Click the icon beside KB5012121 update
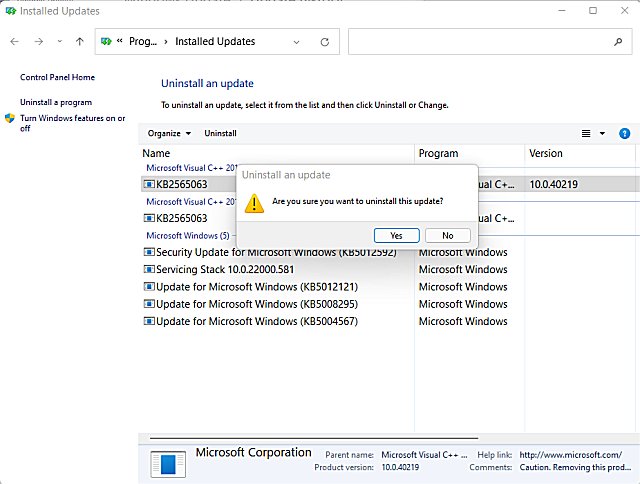Image resolution: width=640 pixels, height=484 pixels. (x=149, y=286)
